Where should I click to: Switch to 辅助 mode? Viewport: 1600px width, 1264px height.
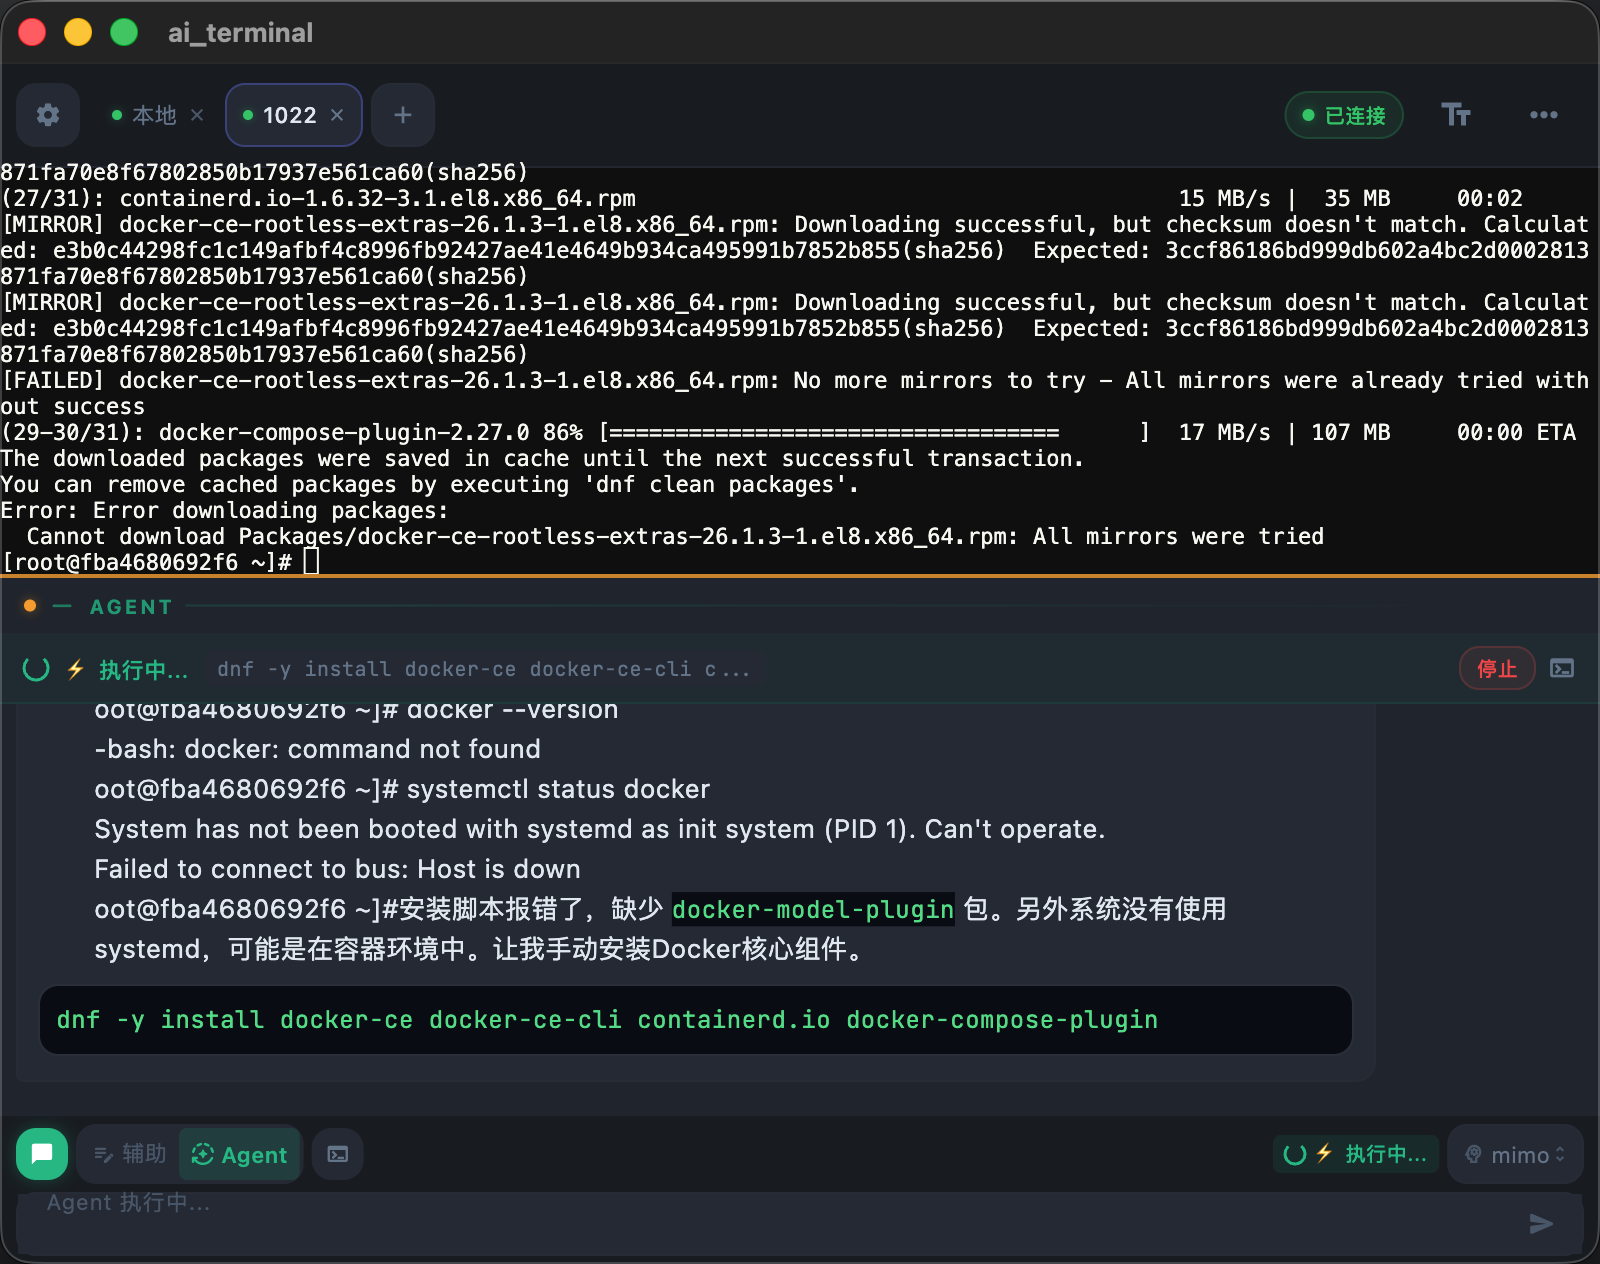[x=130, y=1154]
